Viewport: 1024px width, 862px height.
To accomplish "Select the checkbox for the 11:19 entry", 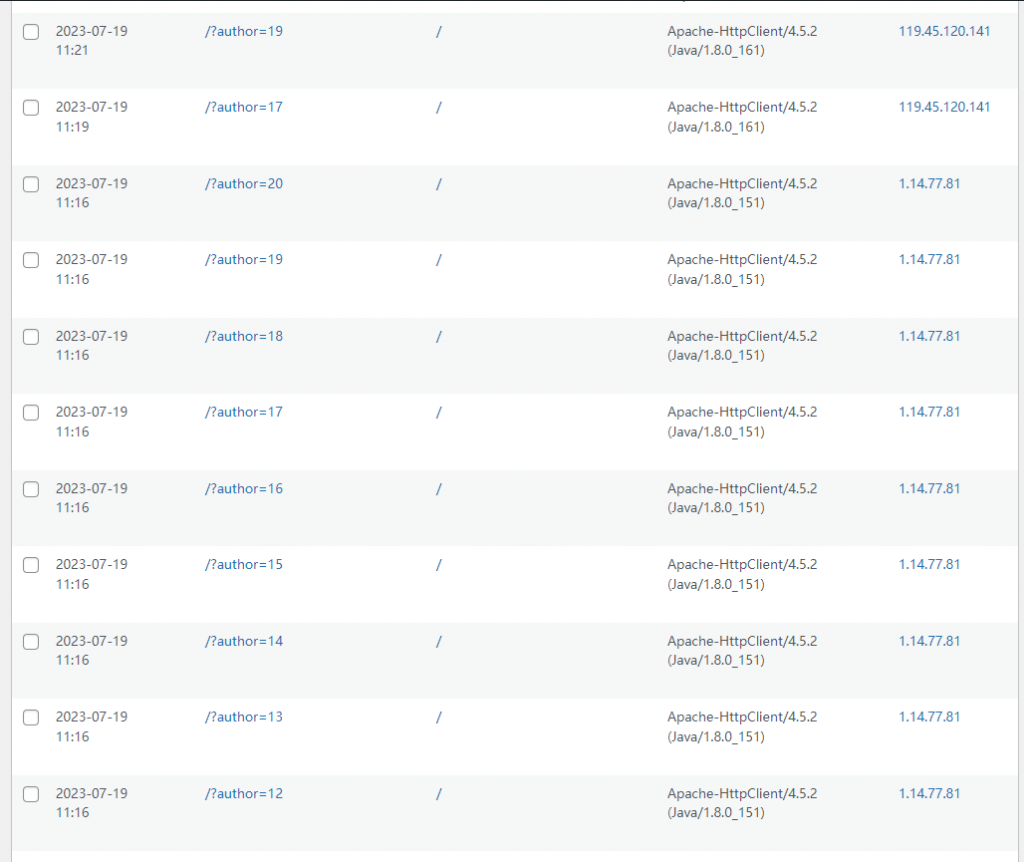I will pyautogui.click(x=31, y=108).
